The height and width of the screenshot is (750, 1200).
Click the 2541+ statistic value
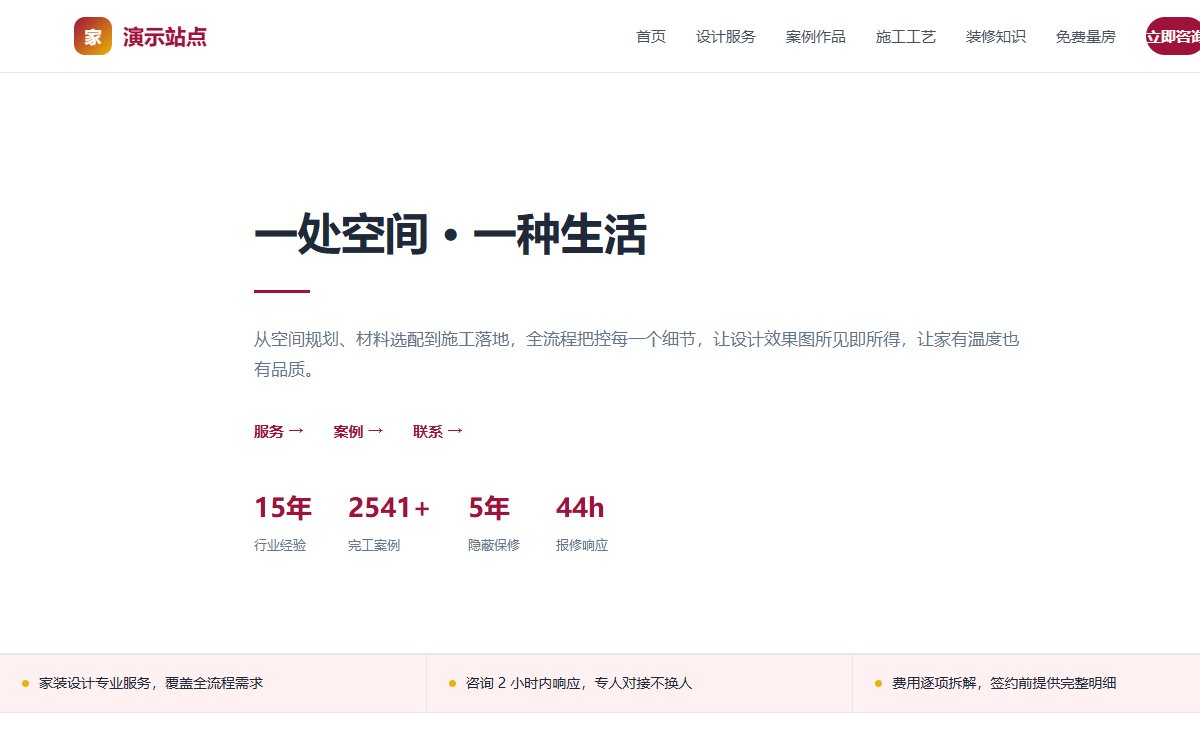(x=389, y=508)
